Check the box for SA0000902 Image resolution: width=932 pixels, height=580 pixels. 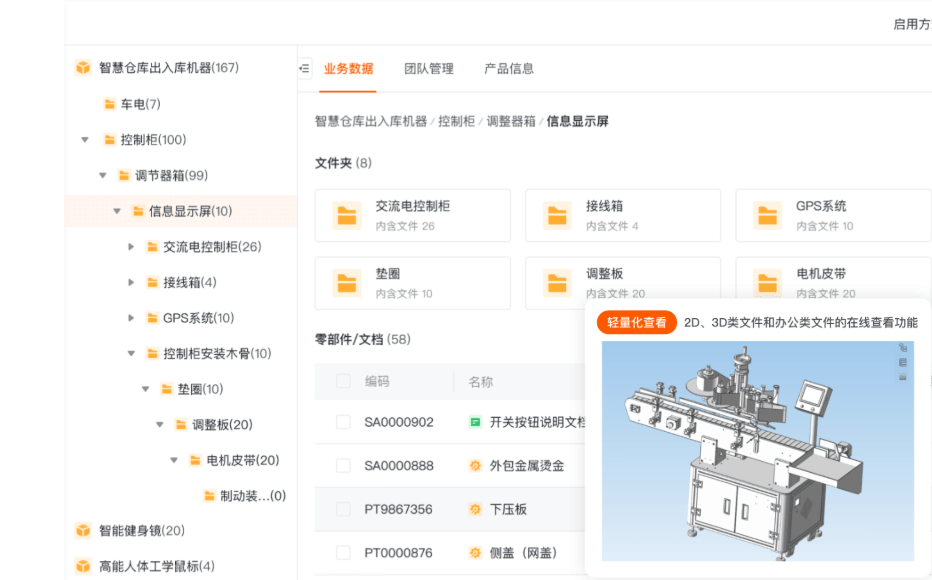(x=343, y=422)
